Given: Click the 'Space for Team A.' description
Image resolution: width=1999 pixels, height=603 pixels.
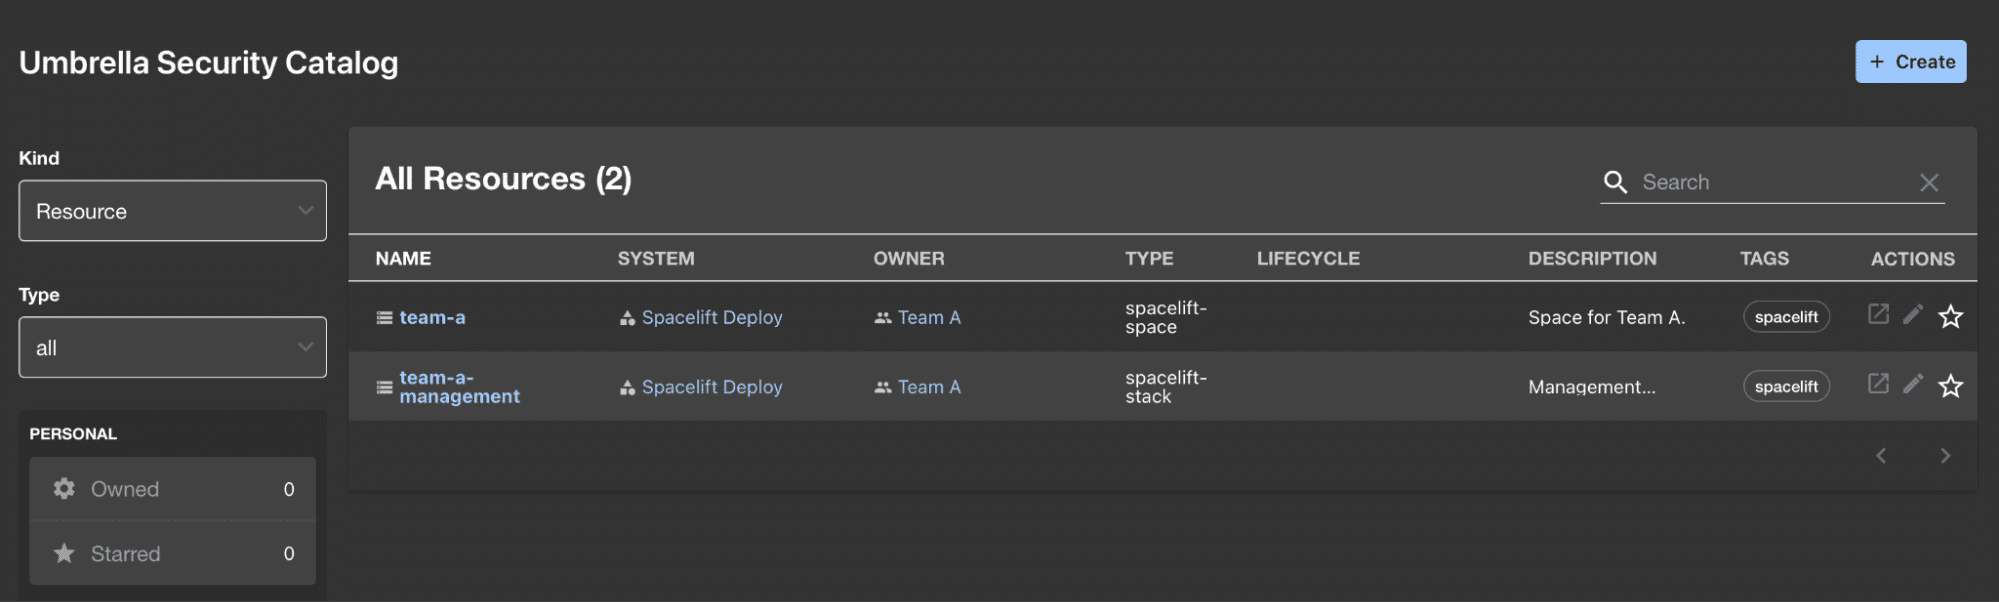Looking at the screenshot, I should (x=1606, y=318).
